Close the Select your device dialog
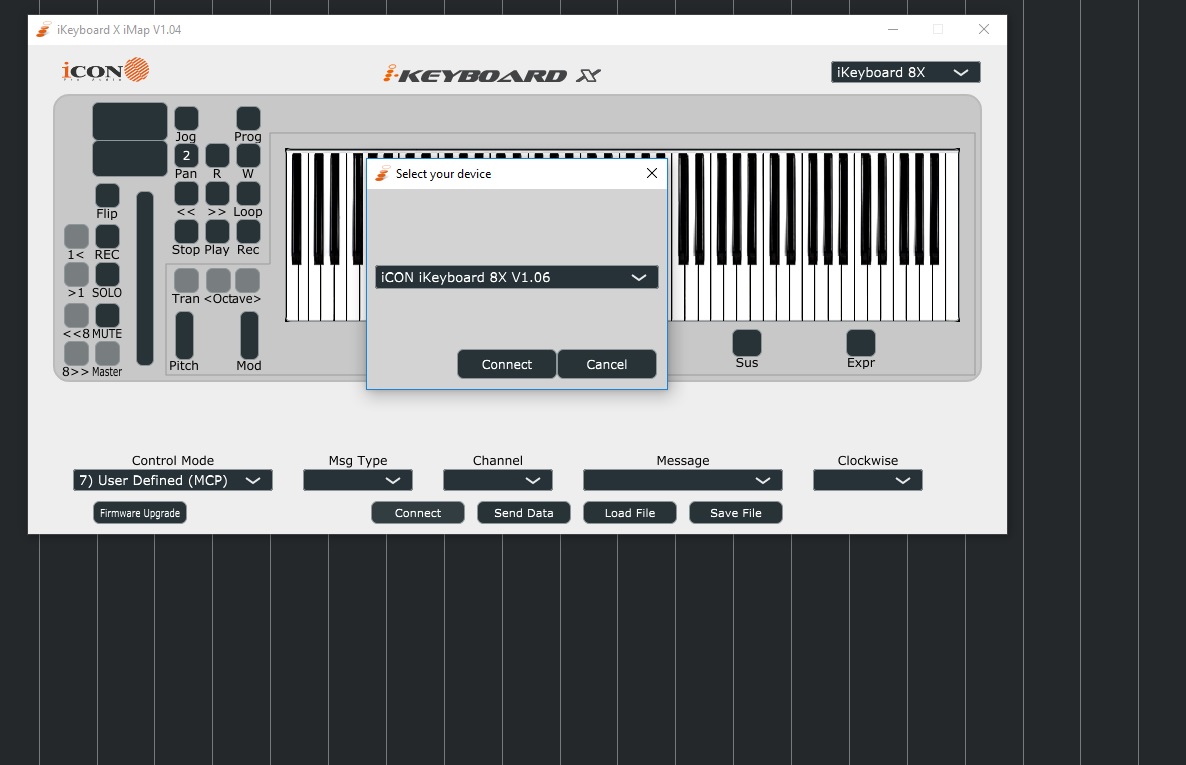 tap(651, 173)
